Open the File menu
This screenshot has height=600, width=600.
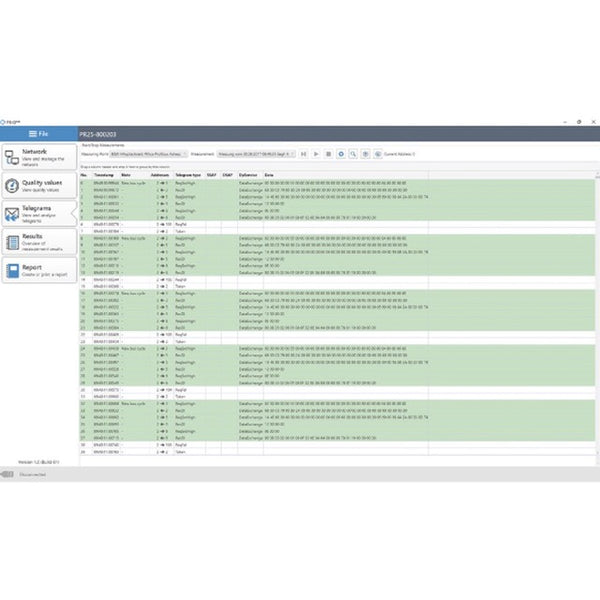(39, 134)
